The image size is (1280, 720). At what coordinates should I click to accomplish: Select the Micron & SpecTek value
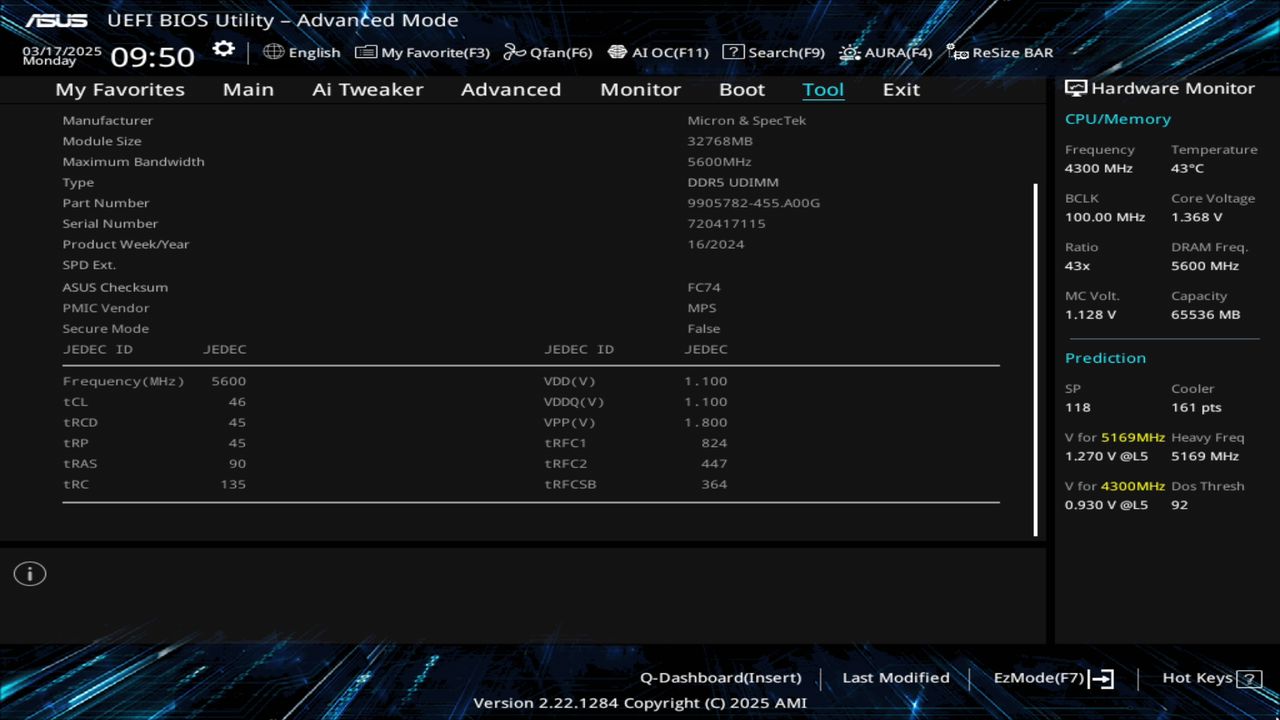746,120
